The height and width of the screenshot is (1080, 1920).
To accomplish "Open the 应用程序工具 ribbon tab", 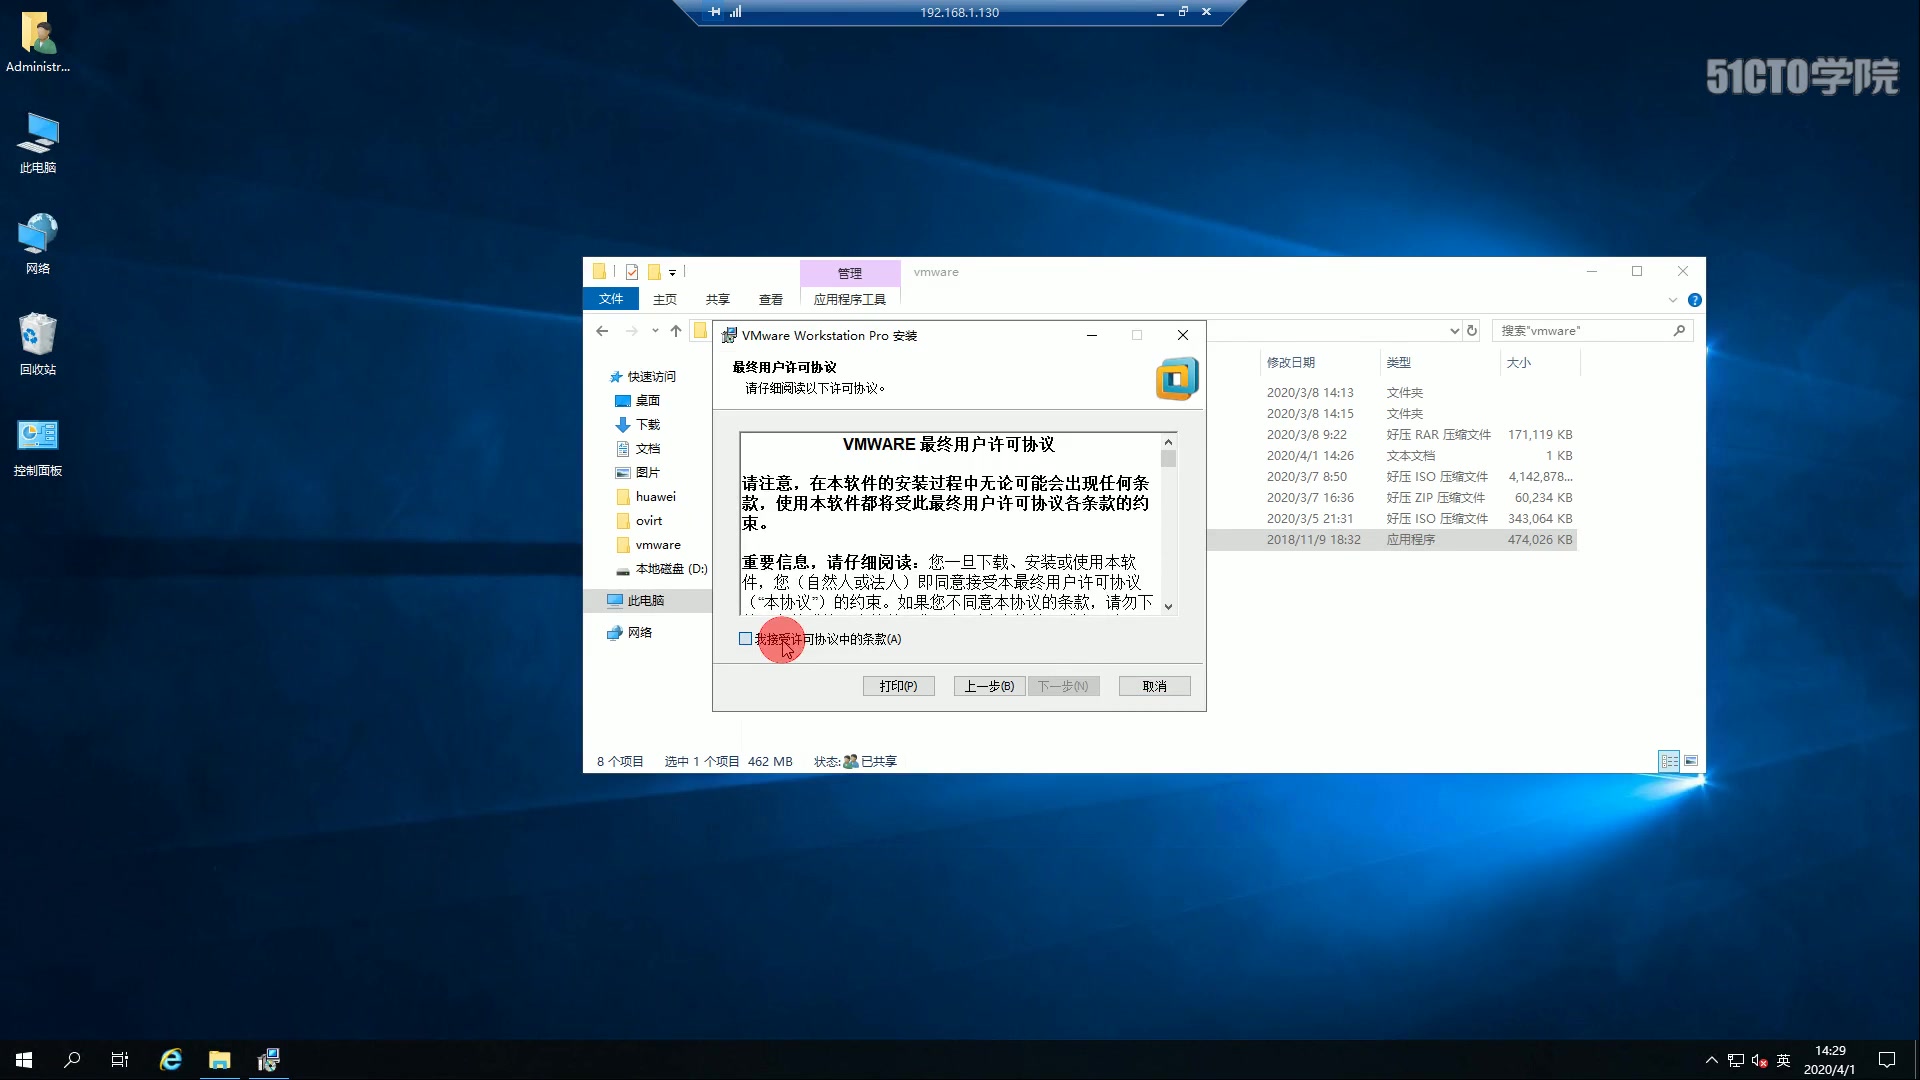I will click(850, 299).
